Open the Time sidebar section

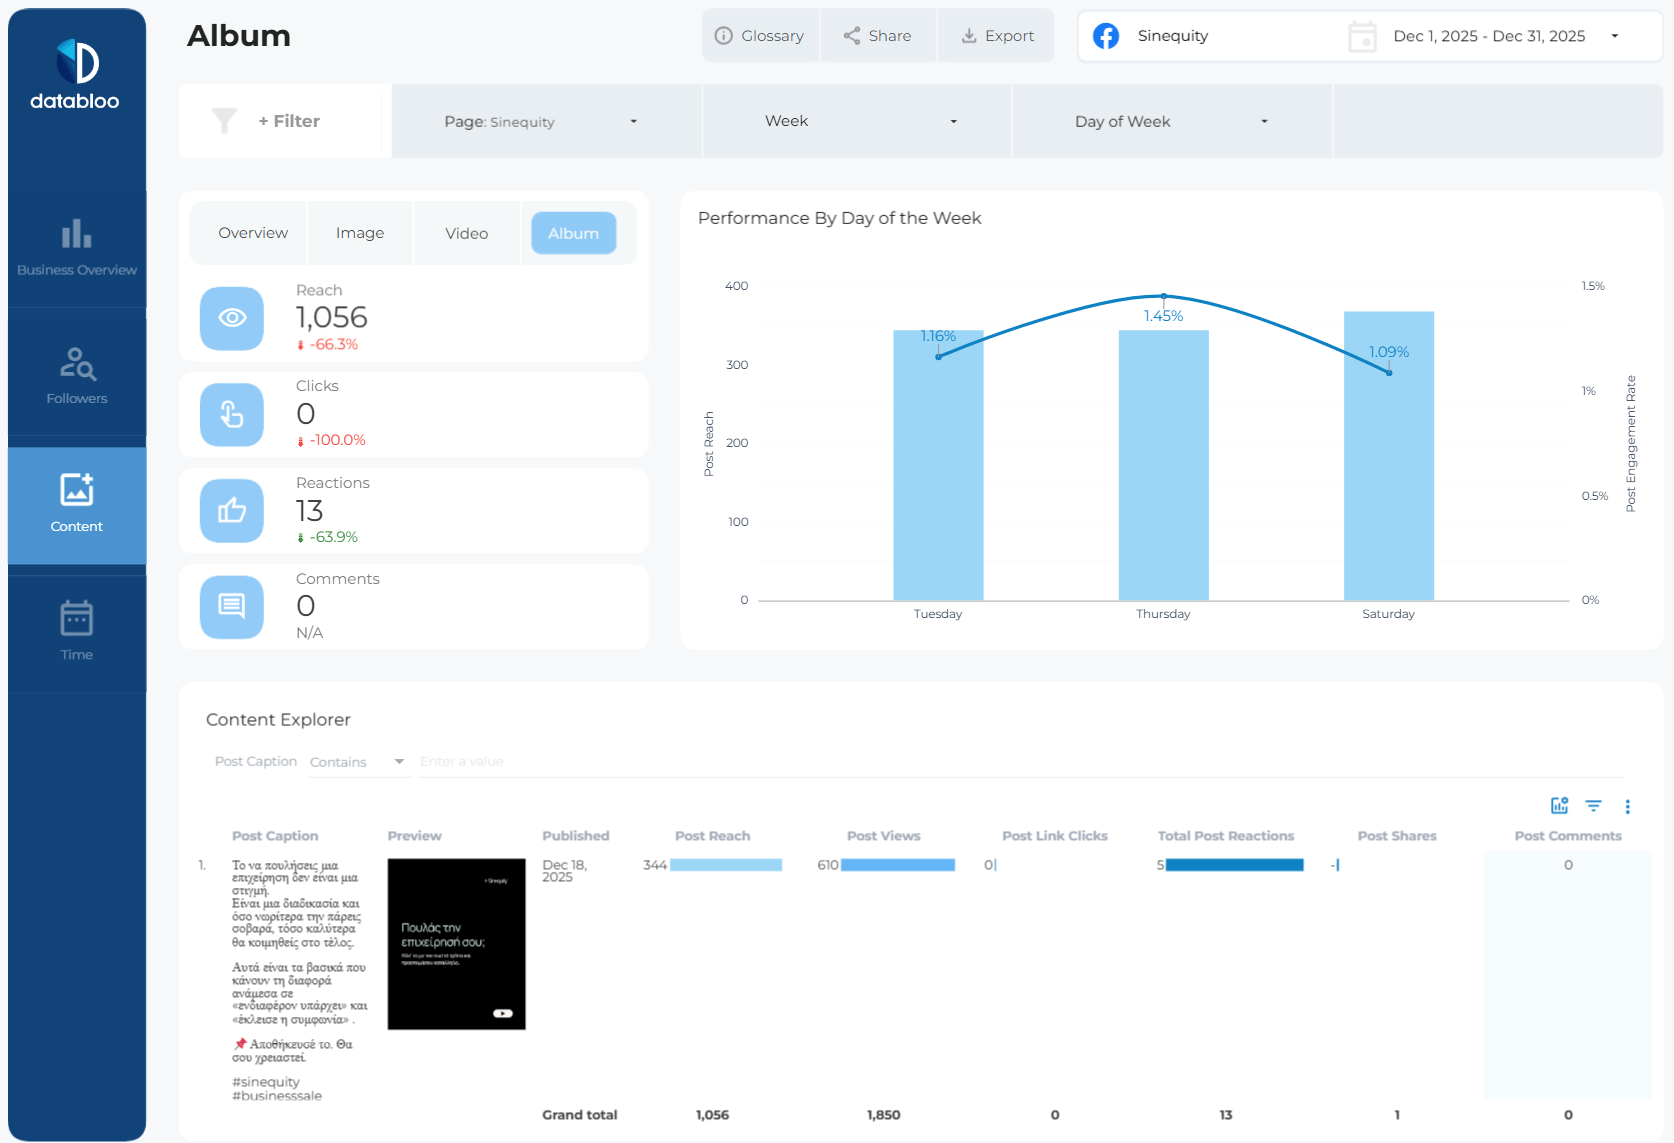tap(77, 631)
